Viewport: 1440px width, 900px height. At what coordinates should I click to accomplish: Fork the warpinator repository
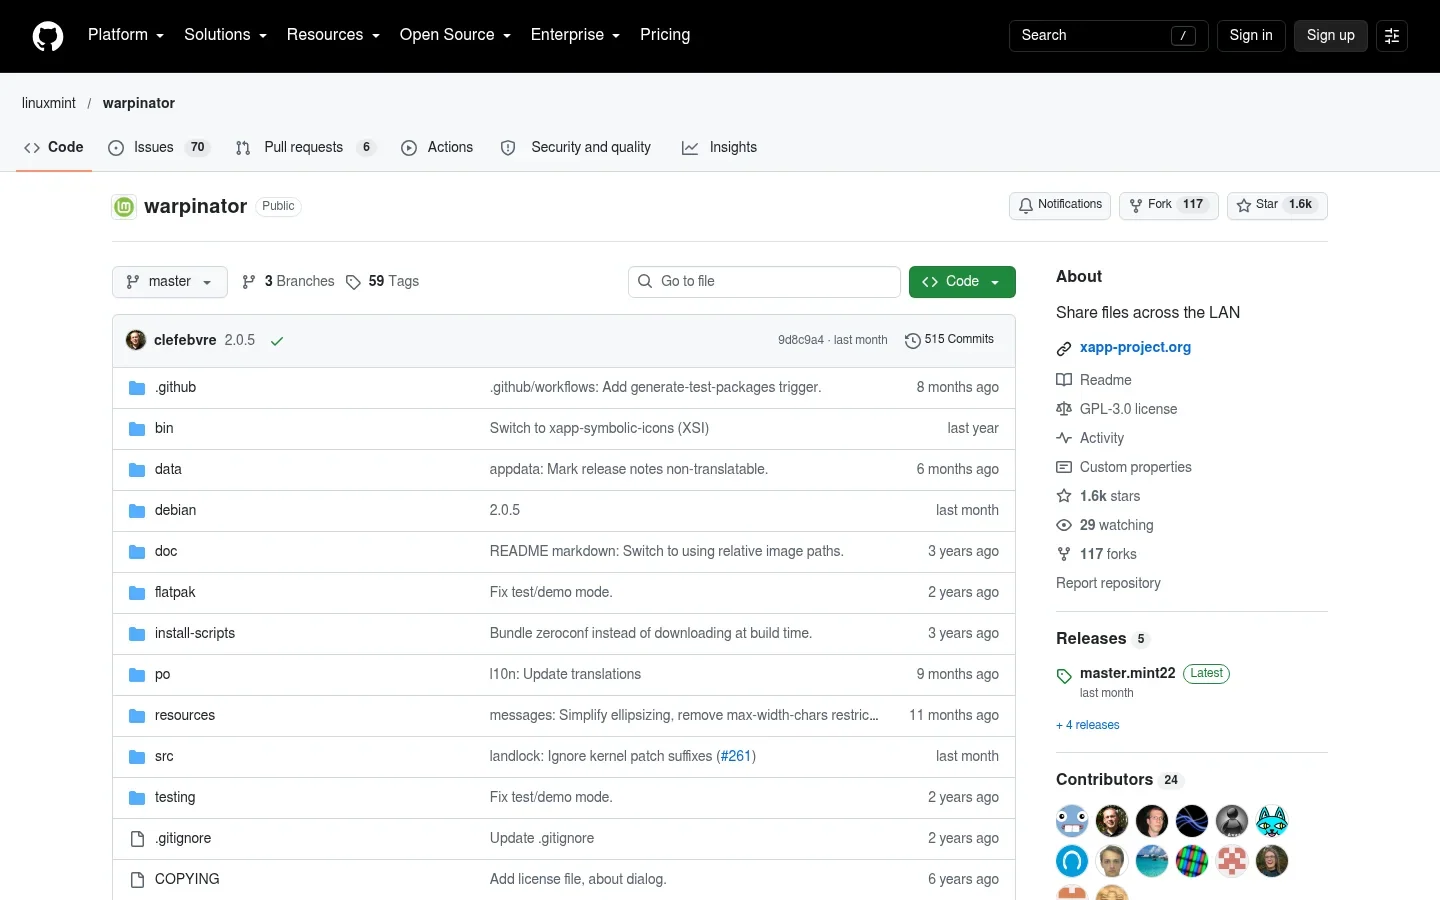(1169, 205)
